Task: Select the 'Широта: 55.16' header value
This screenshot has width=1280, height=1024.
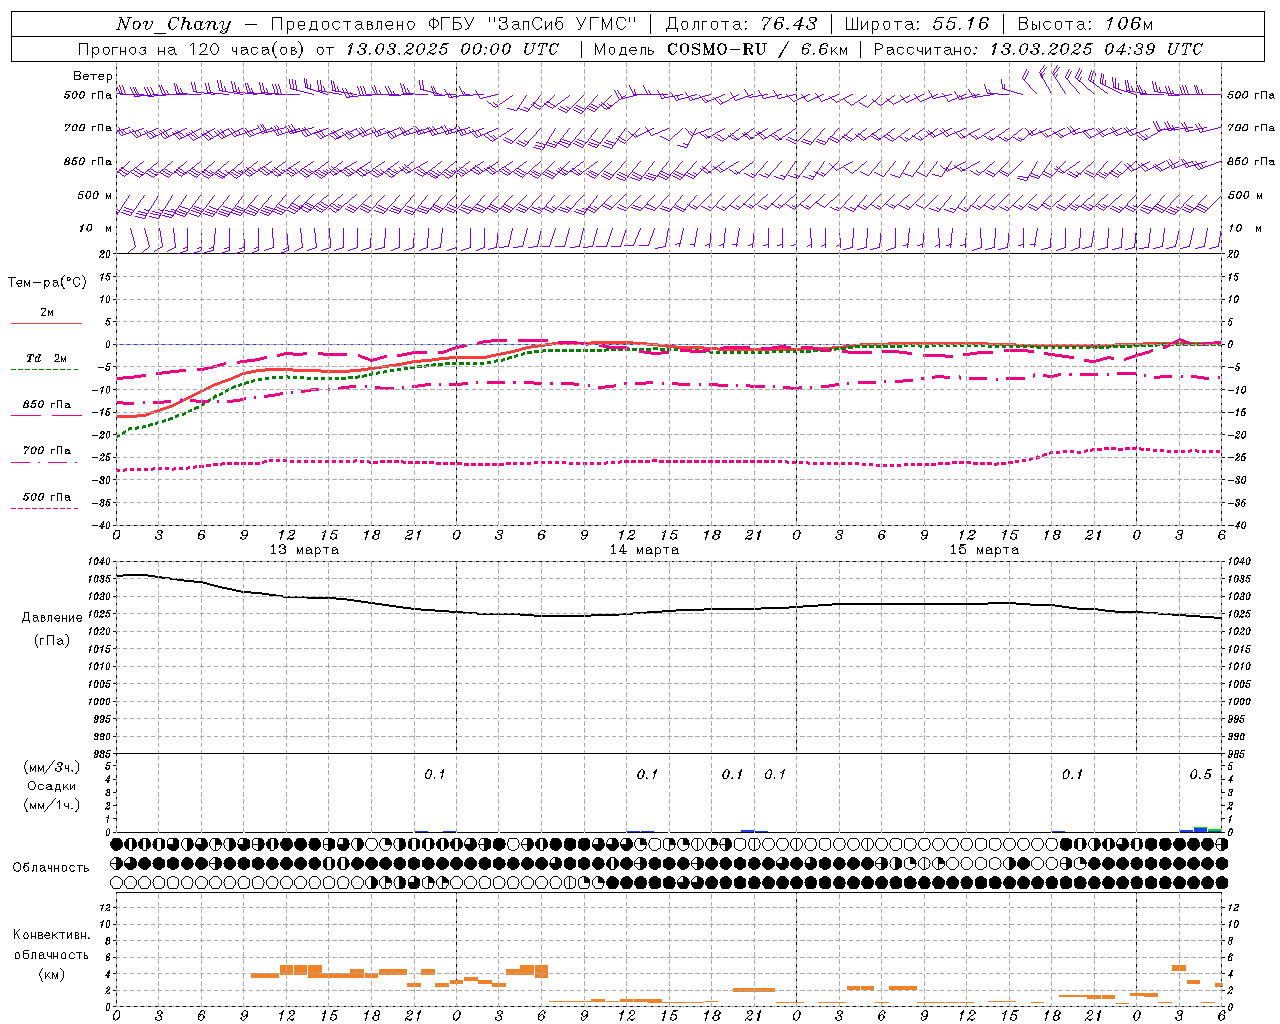Action: 917,24
